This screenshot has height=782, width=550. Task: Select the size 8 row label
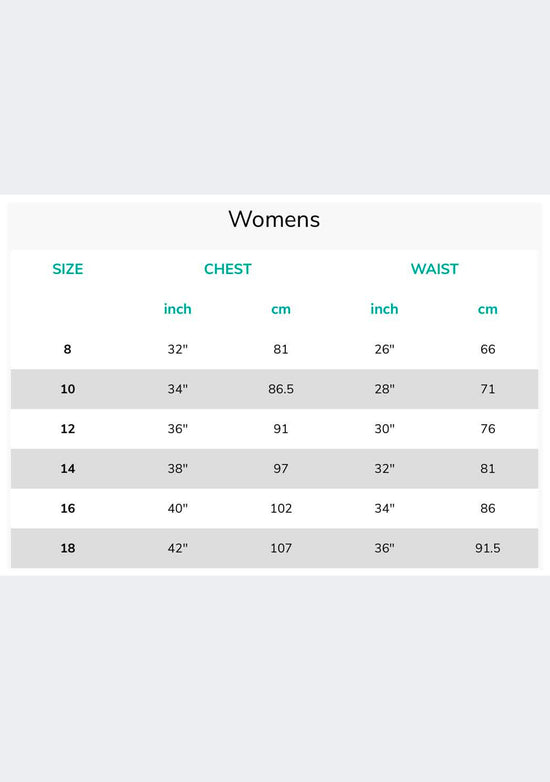tap(67, 349)
